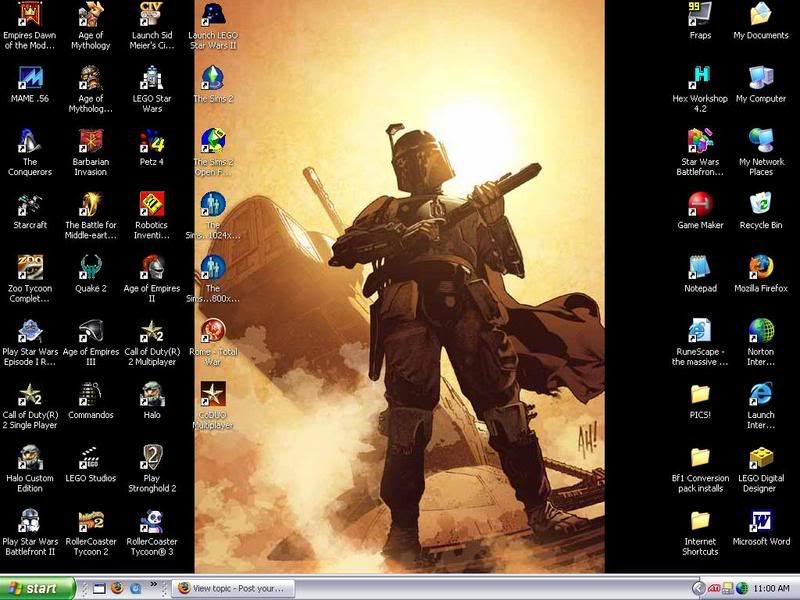Select the Internet Shortcuts folder

point(700,532)
